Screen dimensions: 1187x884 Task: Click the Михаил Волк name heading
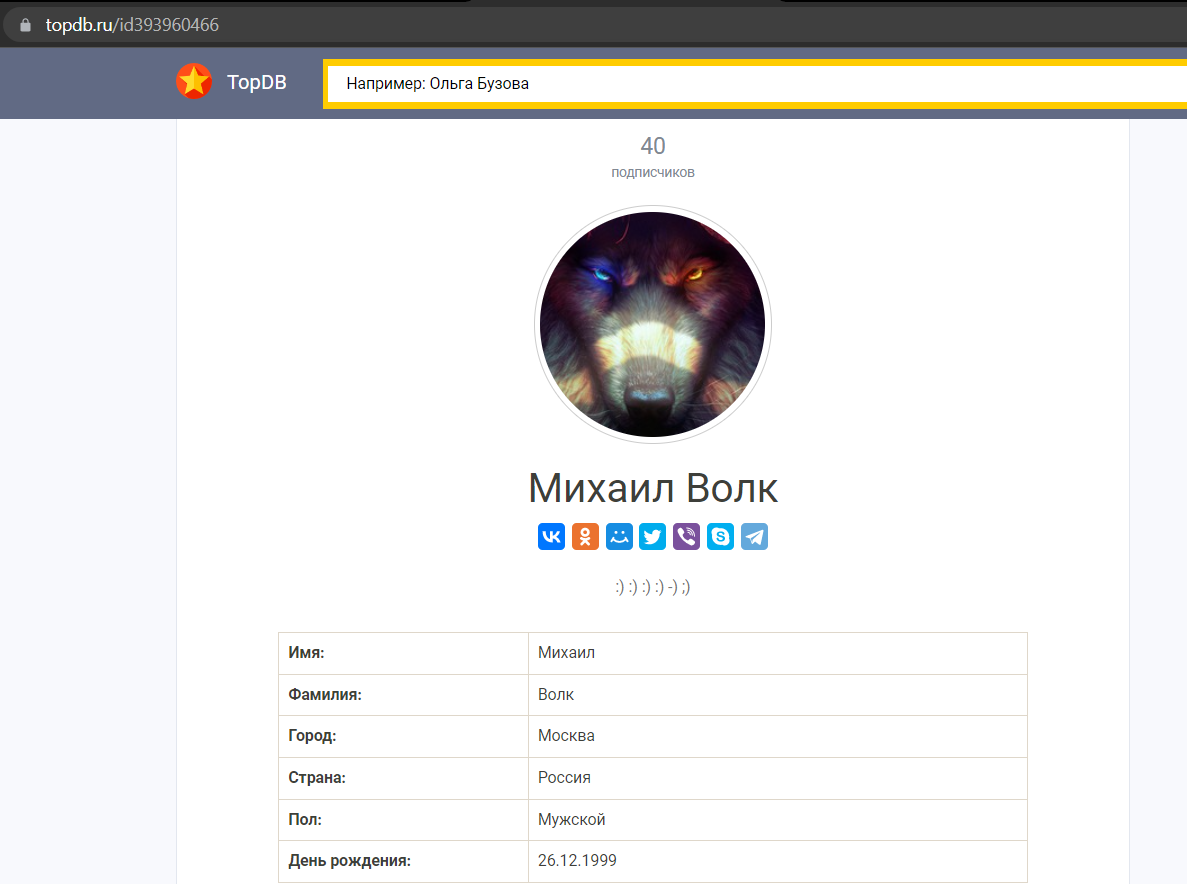pos(653,488)
